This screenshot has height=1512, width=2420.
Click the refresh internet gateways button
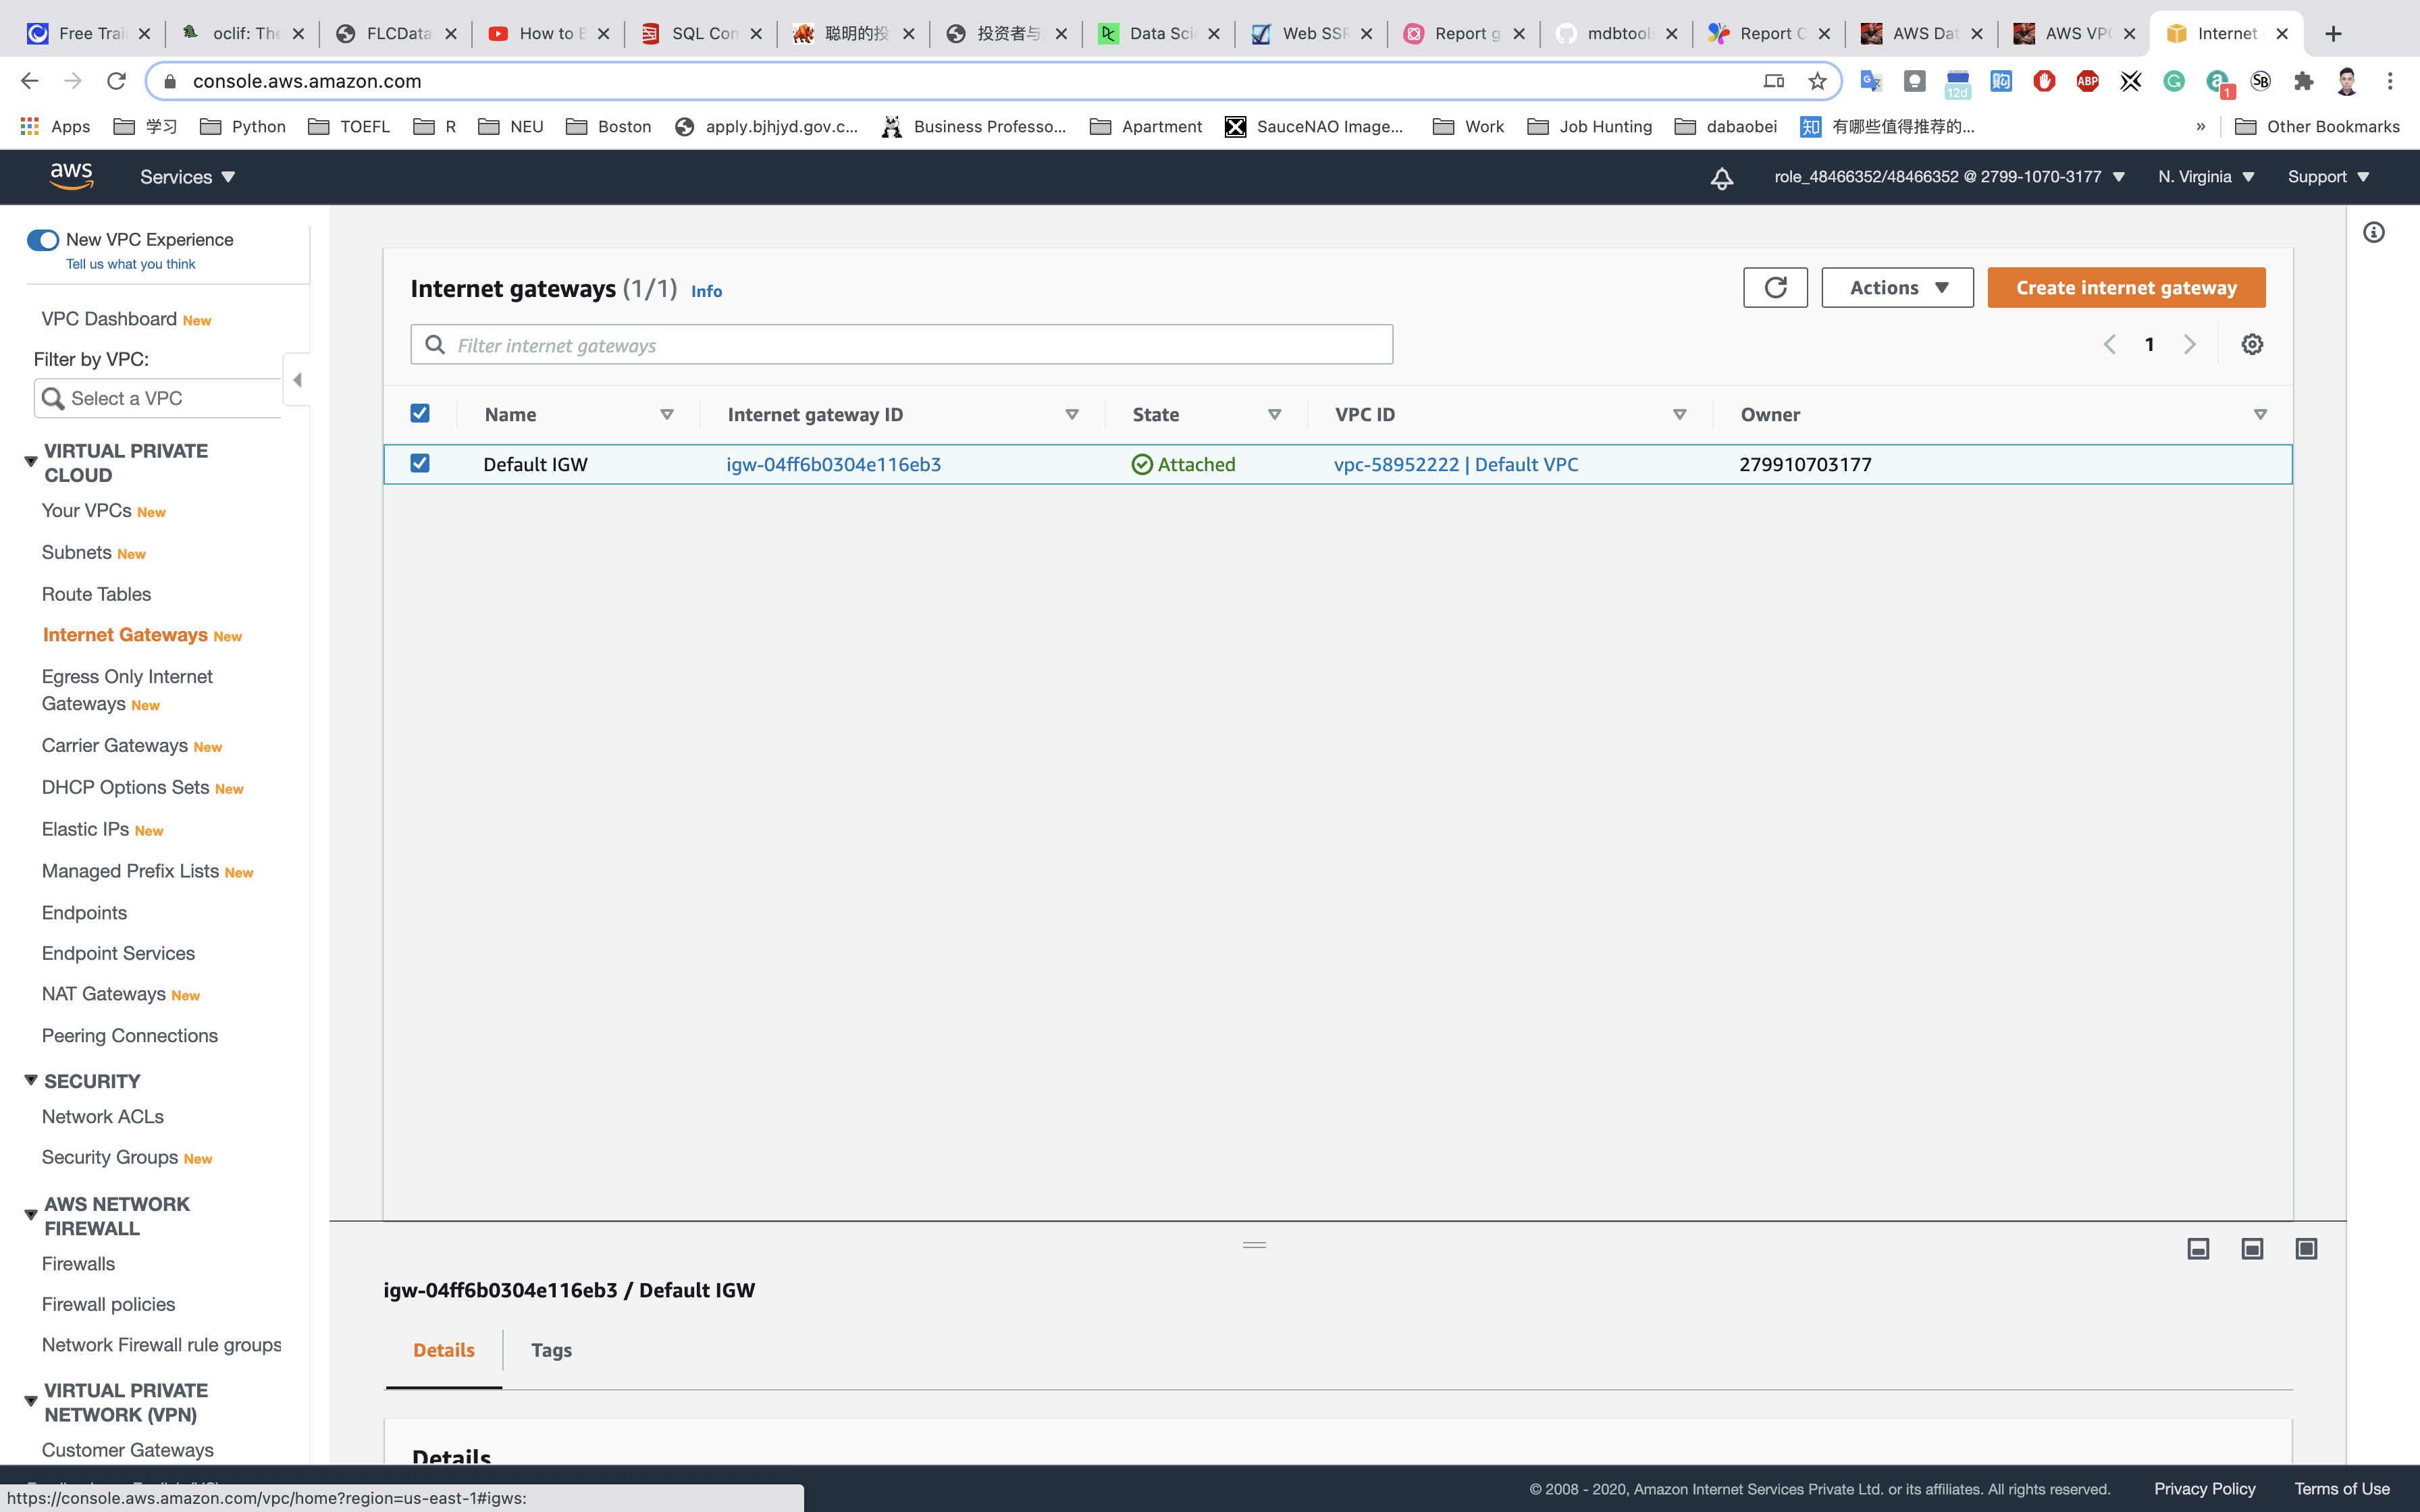click(1775, 288)
